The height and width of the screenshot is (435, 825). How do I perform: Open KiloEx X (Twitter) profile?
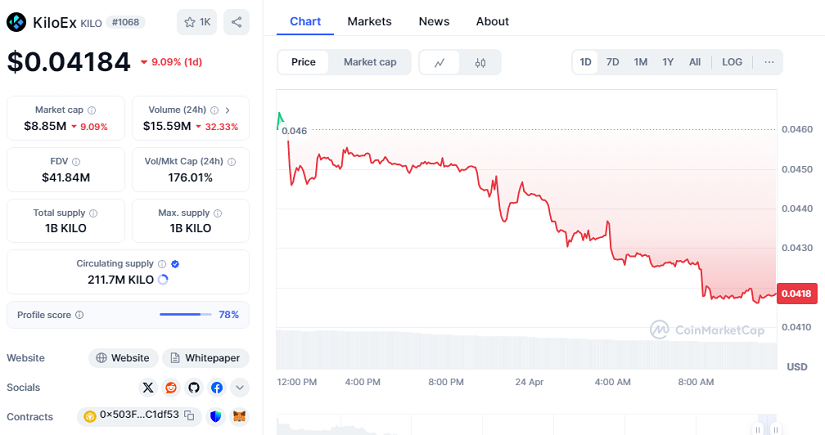[x=149, y=387]
